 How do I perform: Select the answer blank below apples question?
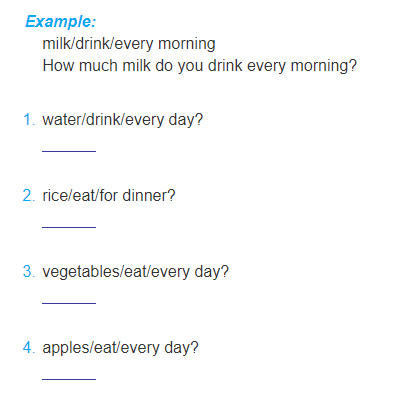(69, 379)
